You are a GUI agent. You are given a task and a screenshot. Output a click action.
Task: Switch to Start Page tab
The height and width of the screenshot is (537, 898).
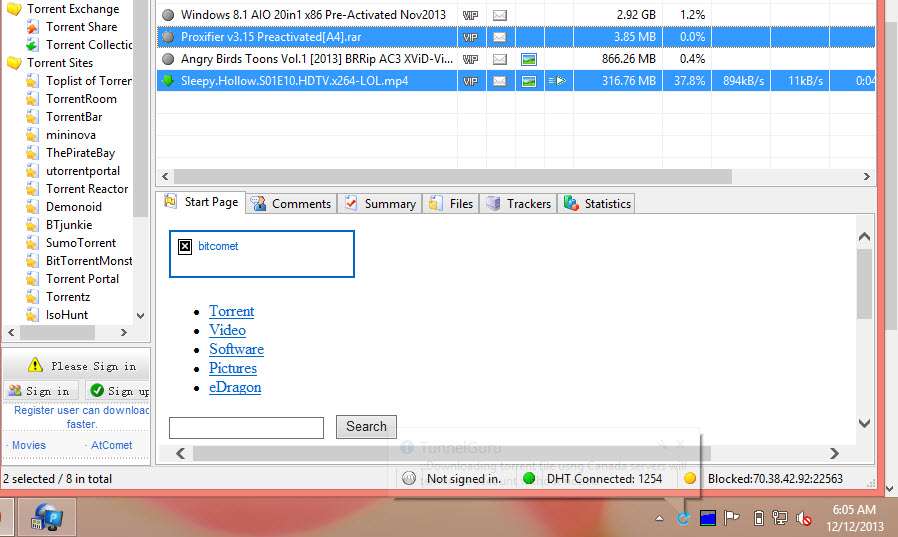point(201,202)
